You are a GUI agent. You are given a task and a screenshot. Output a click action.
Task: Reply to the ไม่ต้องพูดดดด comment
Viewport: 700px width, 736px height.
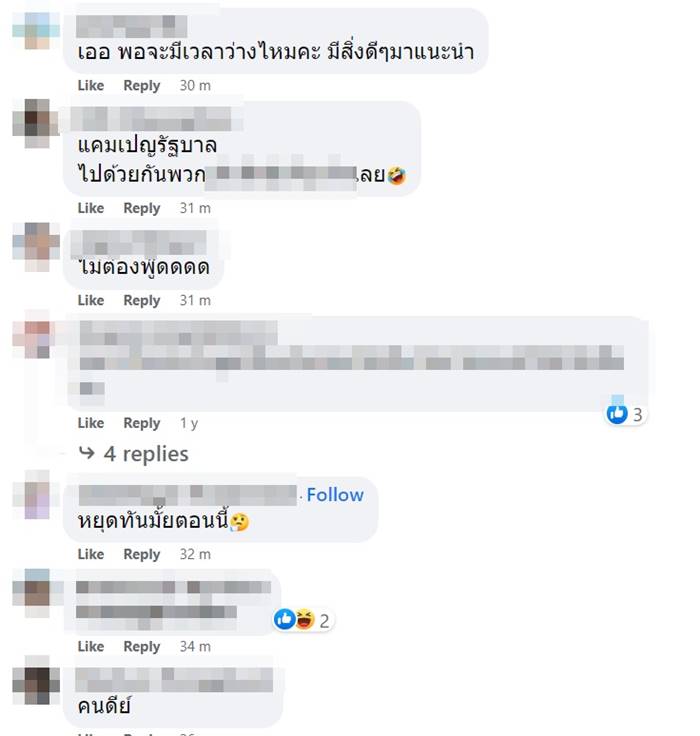pyautogui.click(x=142, y=300)
